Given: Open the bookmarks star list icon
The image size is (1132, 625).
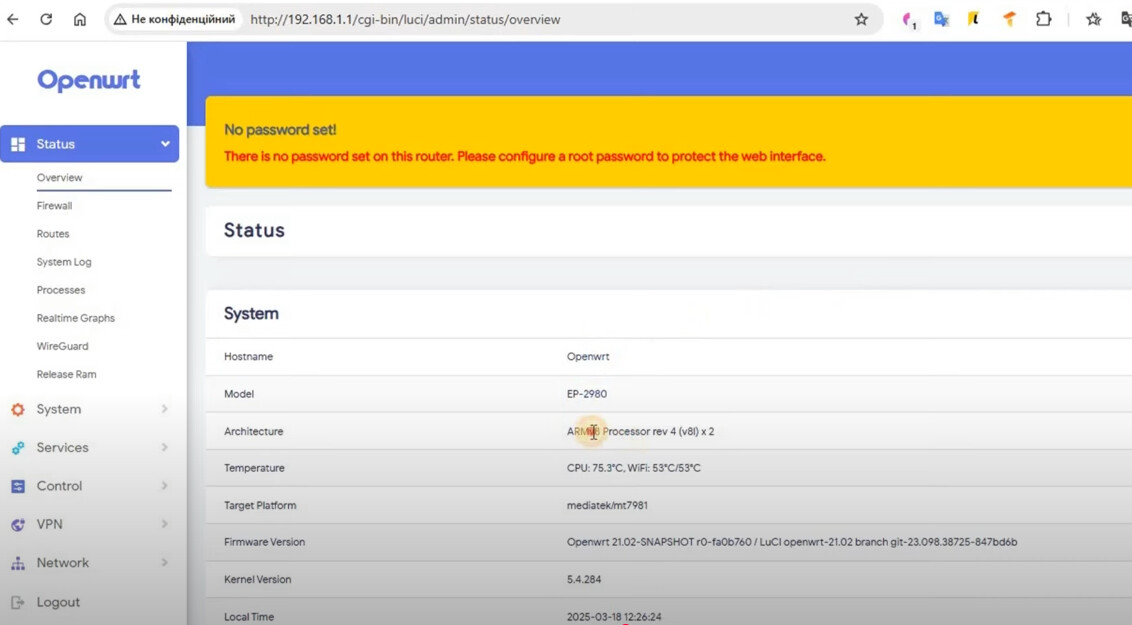Looking at the screenshot, I should tap(1094, 19).
